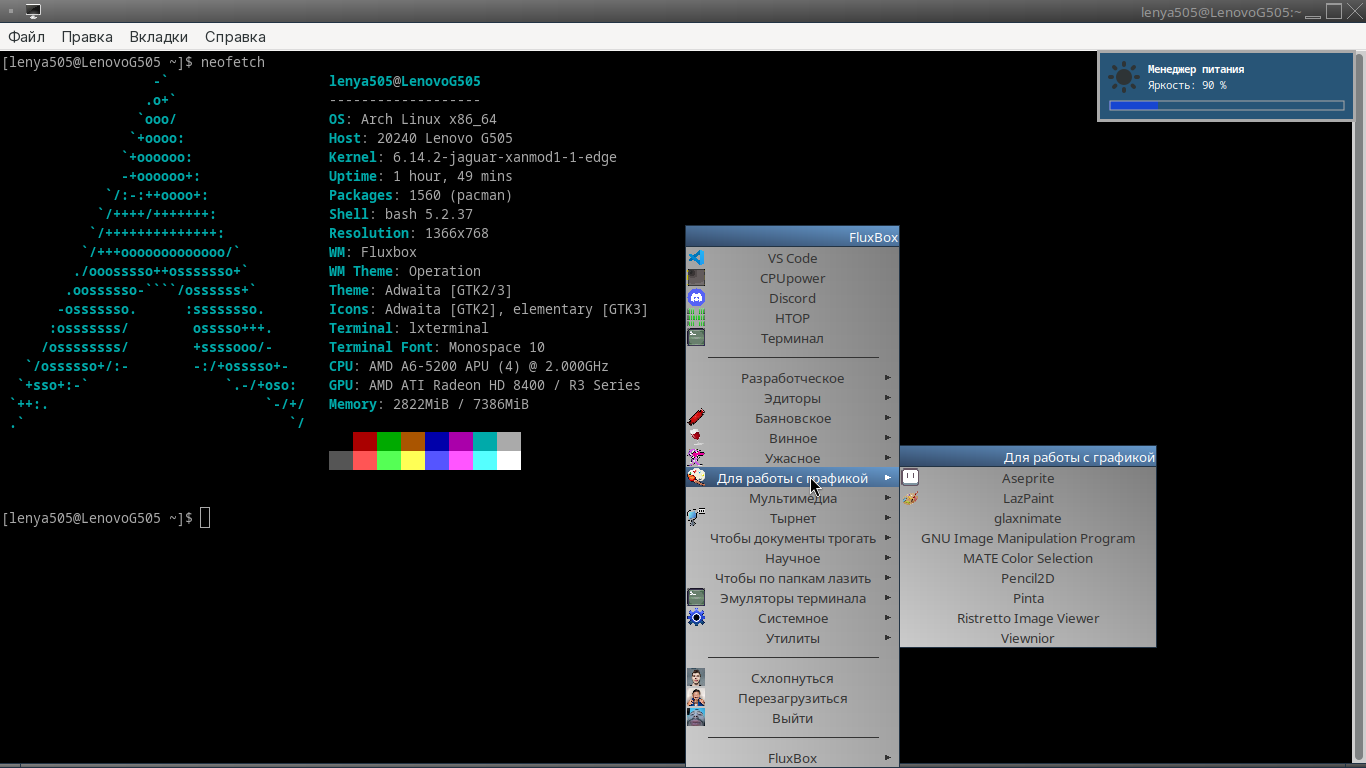
Task: Click the VS Code icon in FluxBox menu
Action: pos(696,258)
